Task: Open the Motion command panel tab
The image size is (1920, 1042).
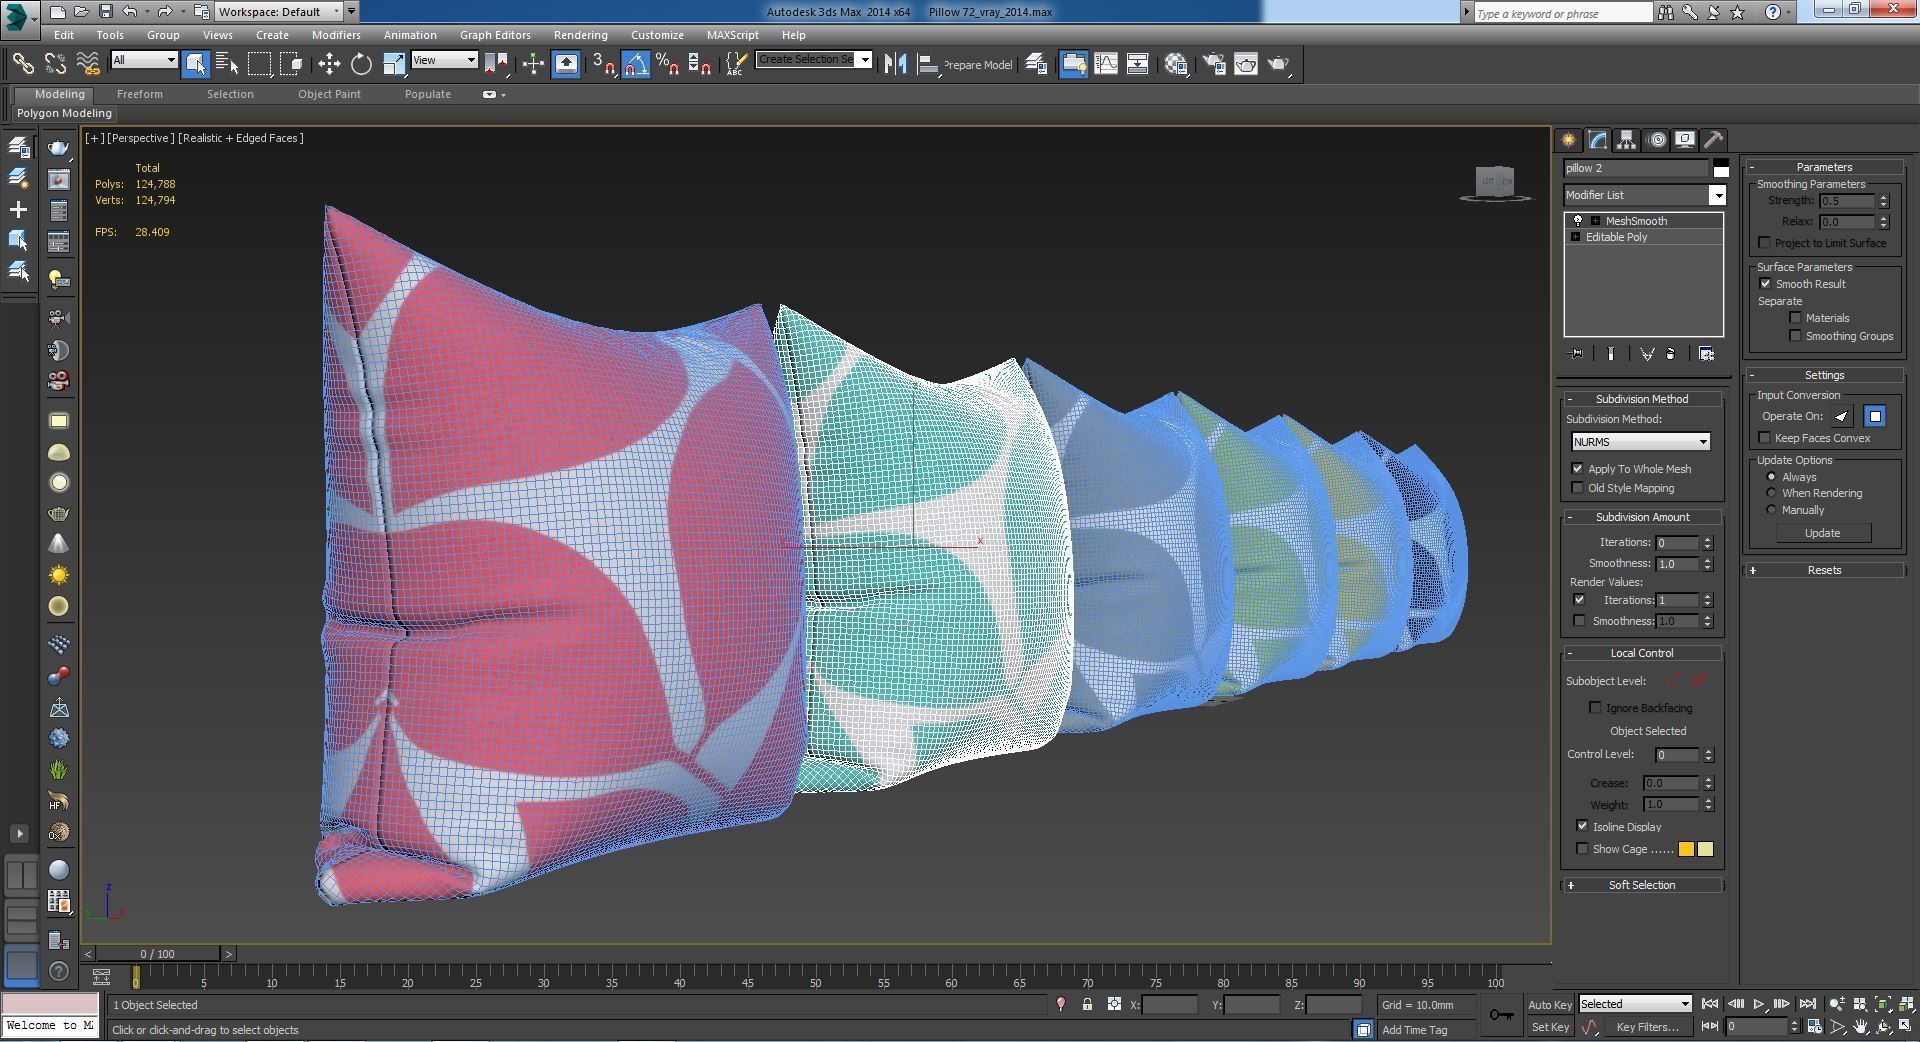Action: click(1656, 140)
